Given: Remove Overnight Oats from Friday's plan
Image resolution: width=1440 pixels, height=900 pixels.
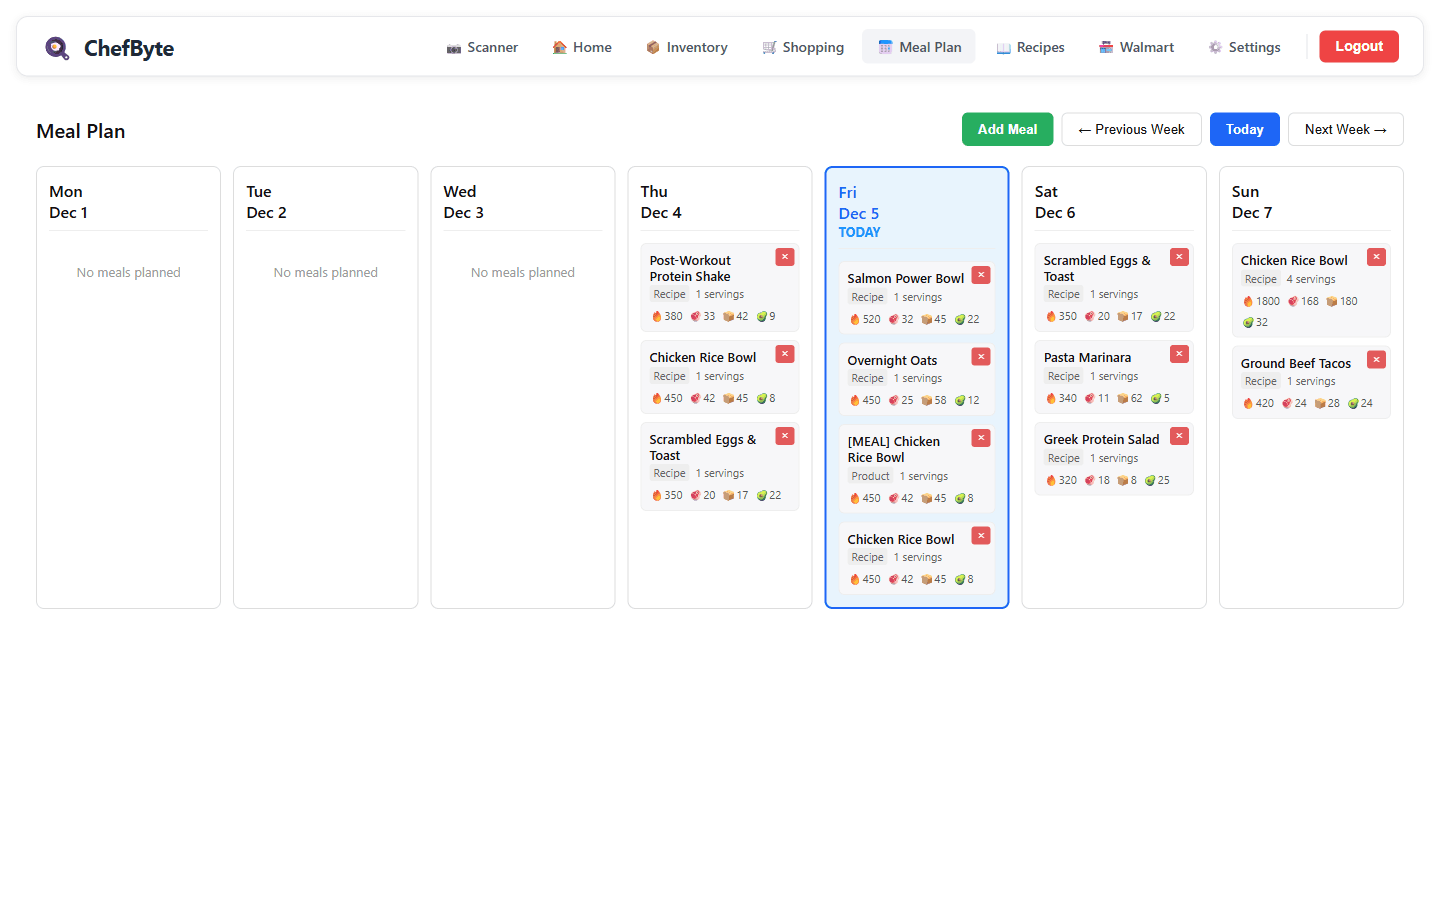Looking at the screenshot, I should (981, 356).
